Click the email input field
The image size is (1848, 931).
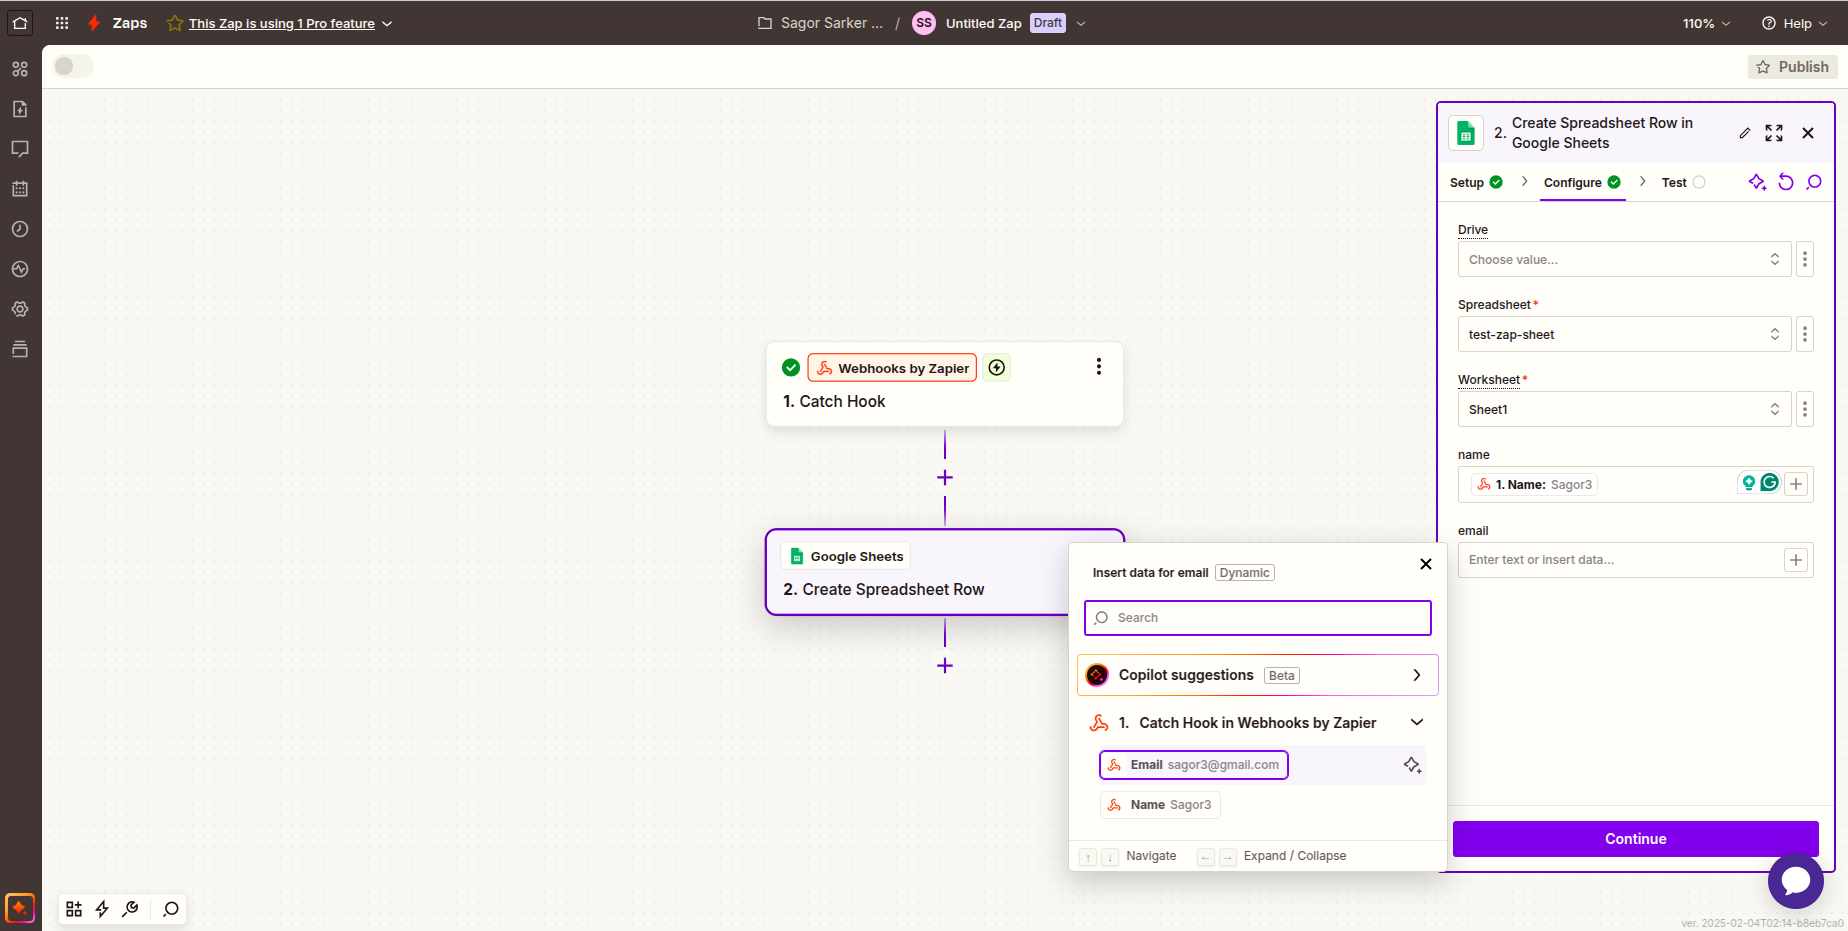1620,560
